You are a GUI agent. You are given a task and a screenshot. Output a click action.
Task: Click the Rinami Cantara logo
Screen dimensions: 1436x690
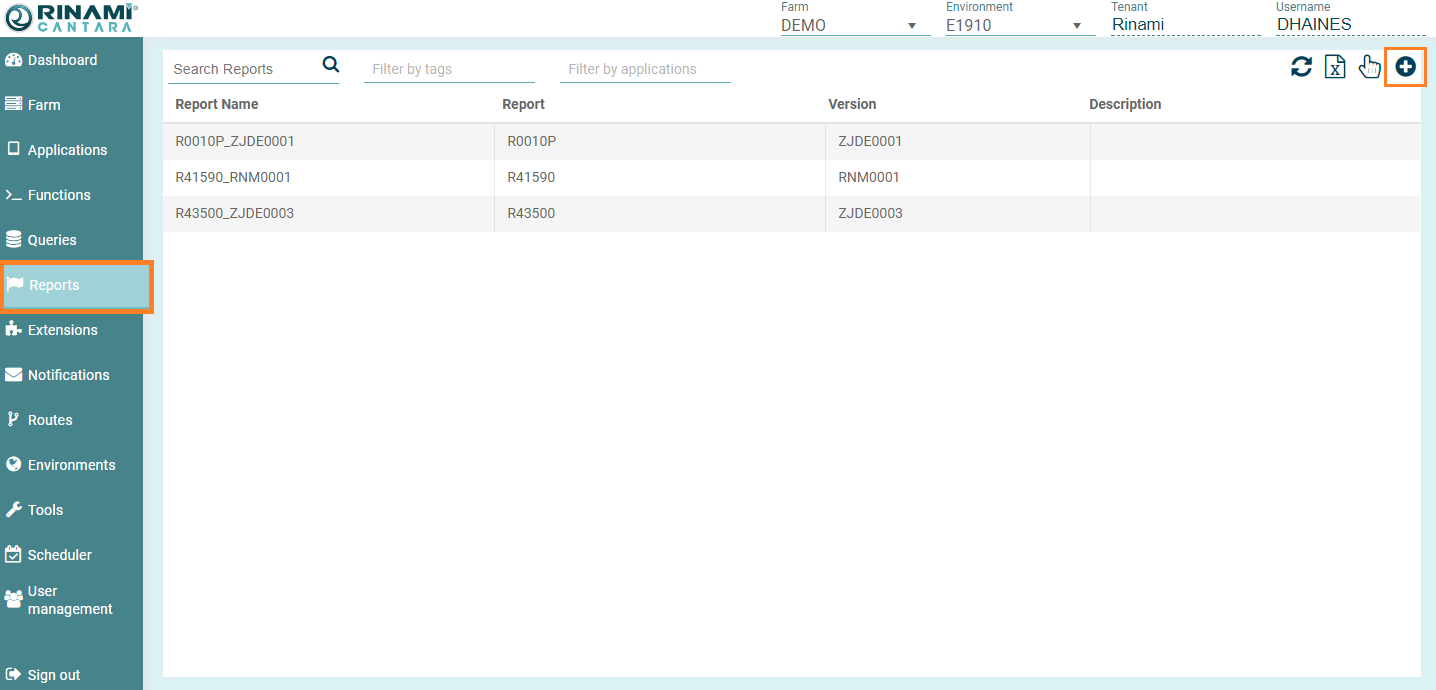point(70,17)
